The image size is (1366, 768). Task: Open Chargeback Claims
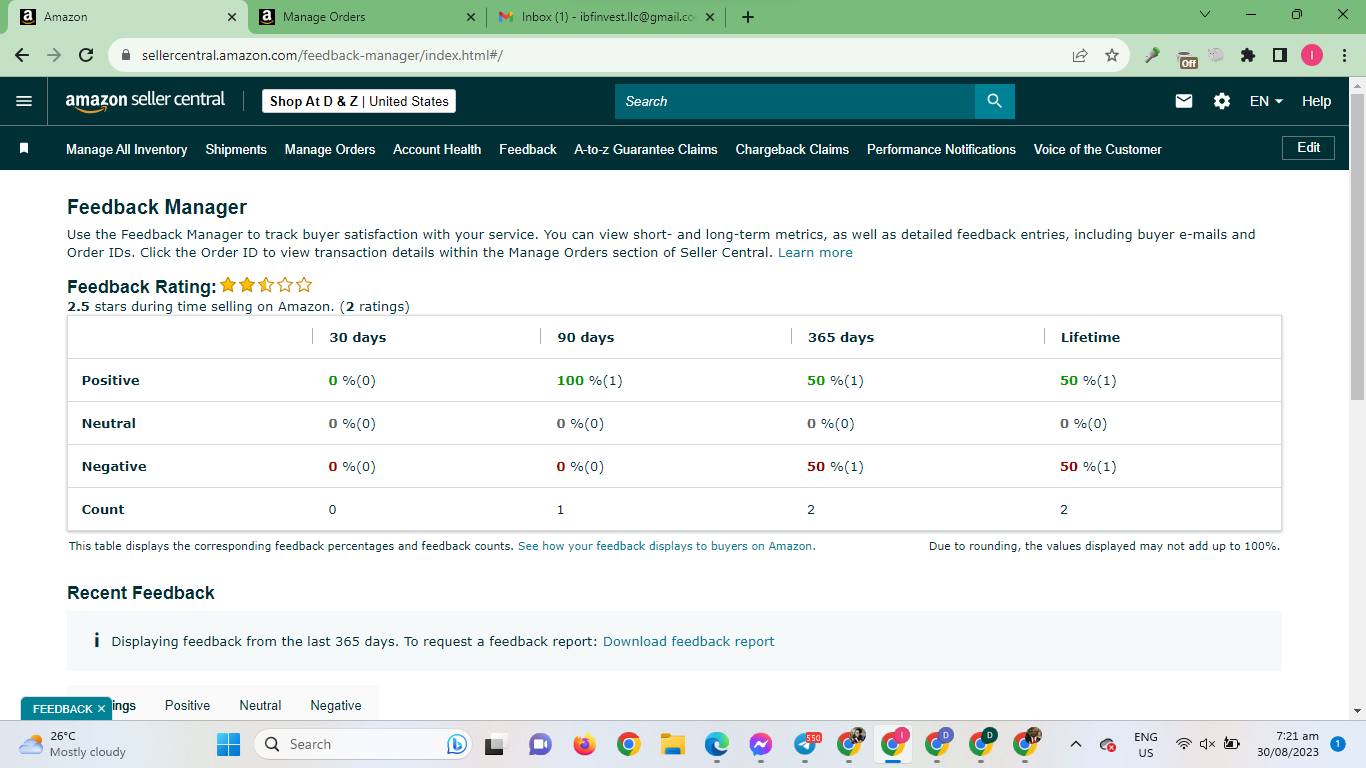click(792, 149)
